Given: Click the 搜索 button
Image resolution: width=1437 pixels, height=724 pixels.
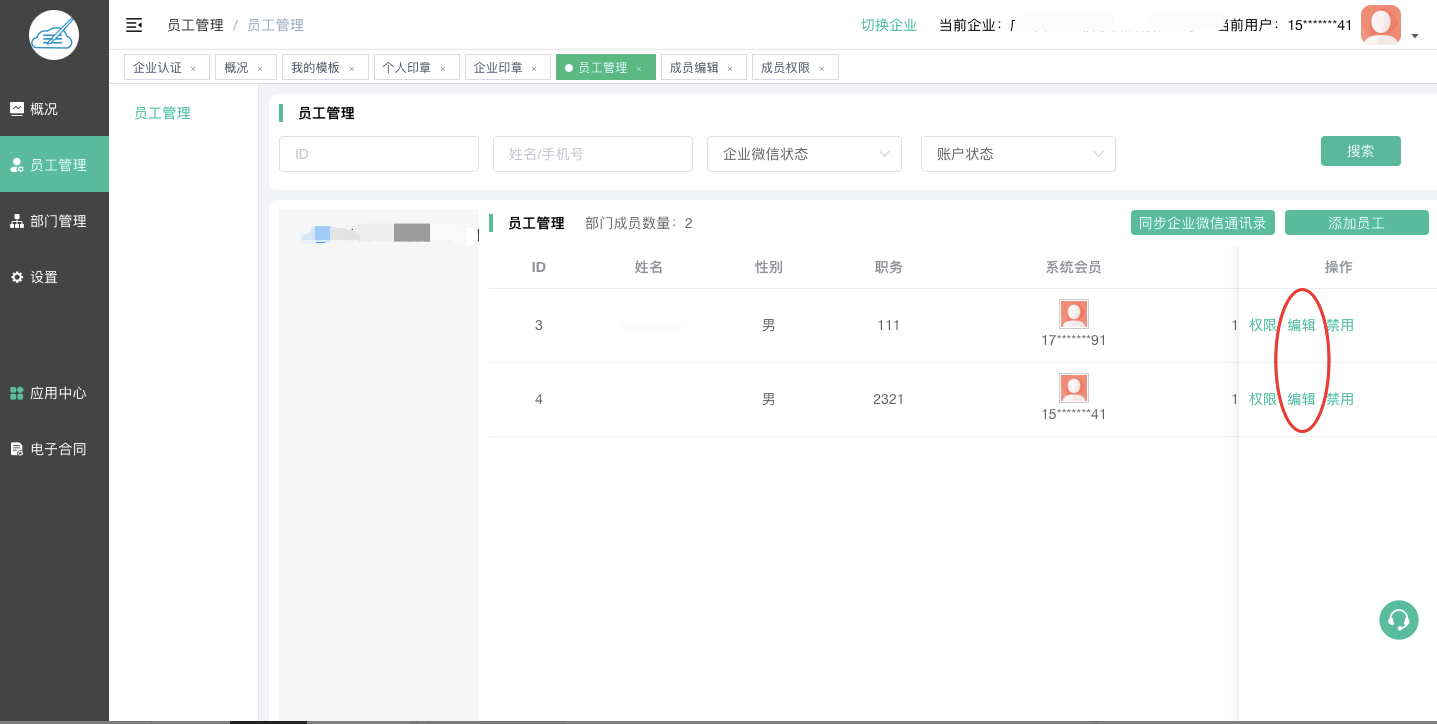Looking at the screenshot, I should (x=1360, y=151).
